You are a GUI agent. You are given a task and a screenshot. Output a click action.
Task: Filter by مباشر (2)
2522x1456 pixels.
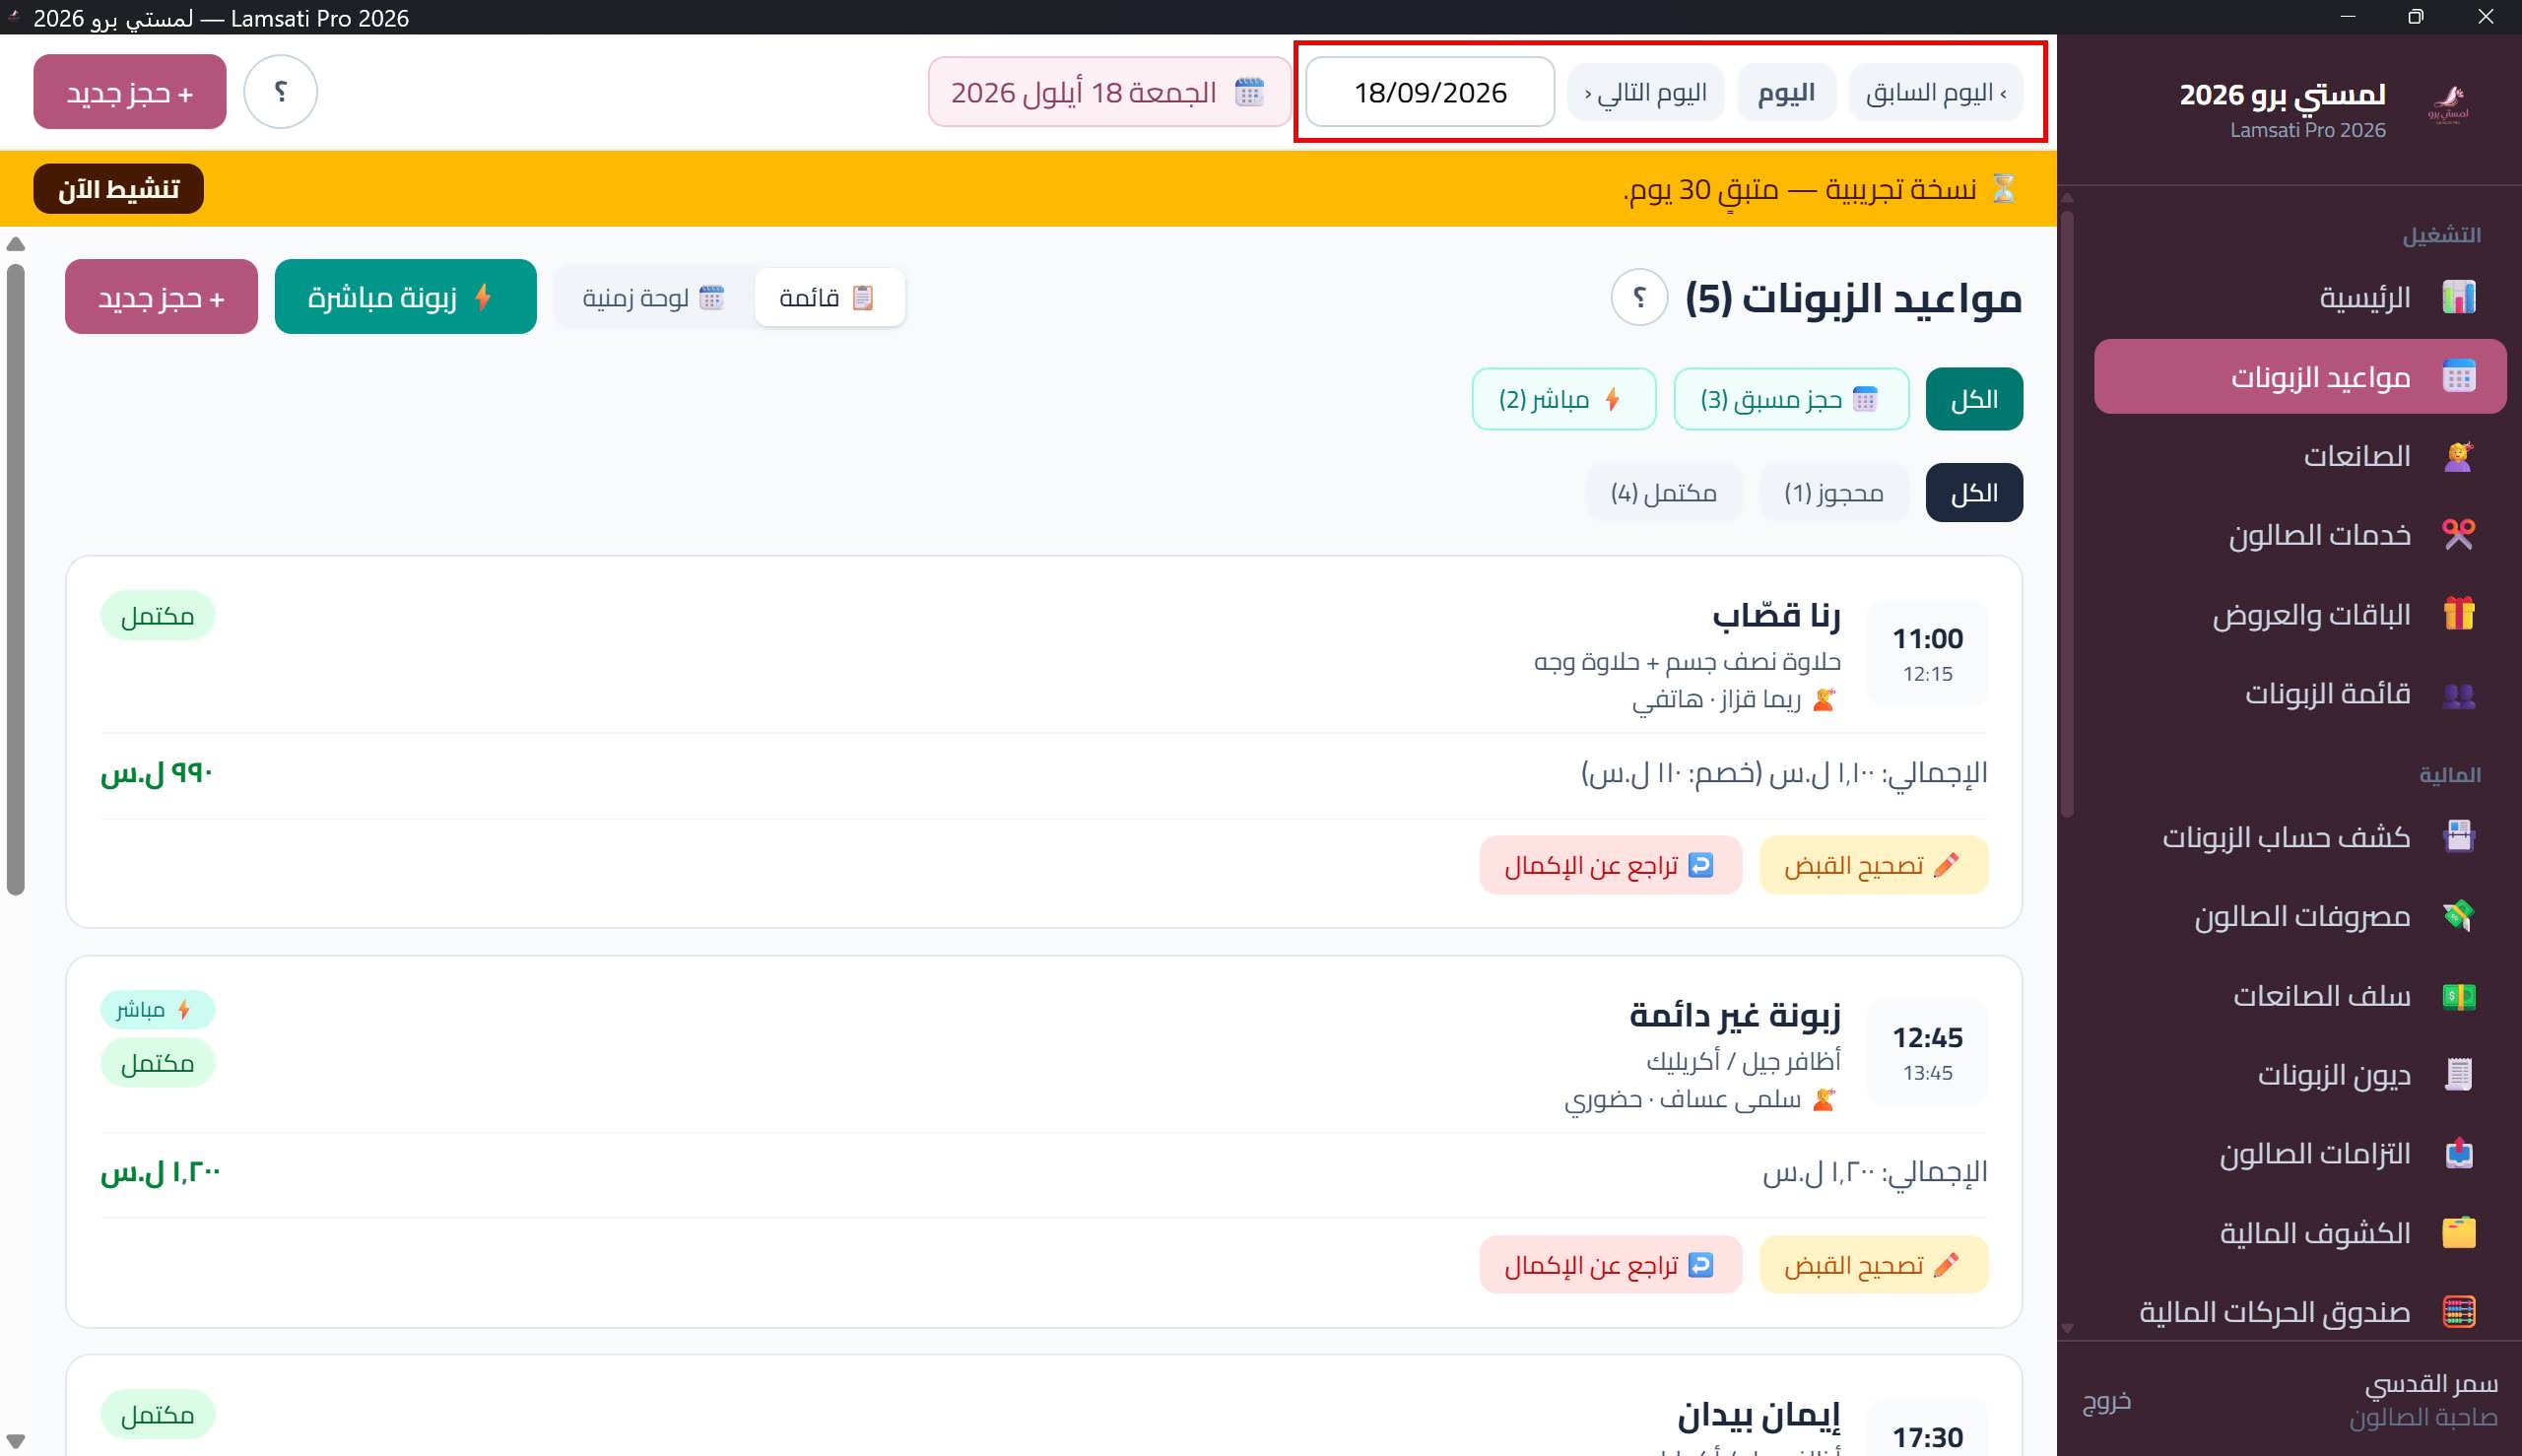coord(1563,399)
